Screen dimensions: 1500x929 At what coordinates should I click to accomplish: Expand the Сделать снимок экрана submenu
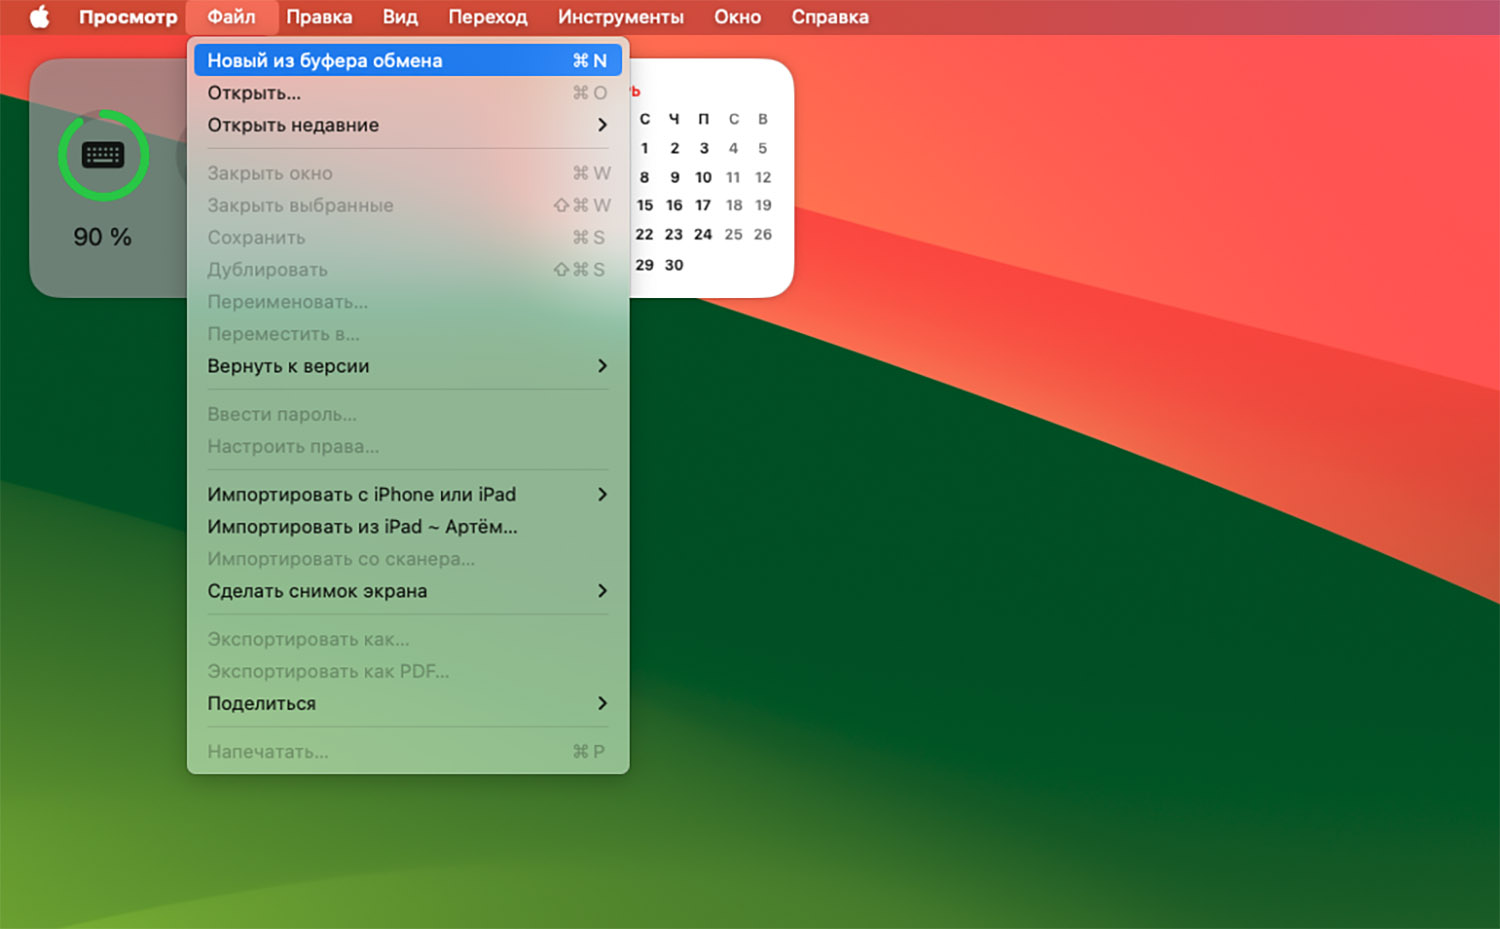408,591
